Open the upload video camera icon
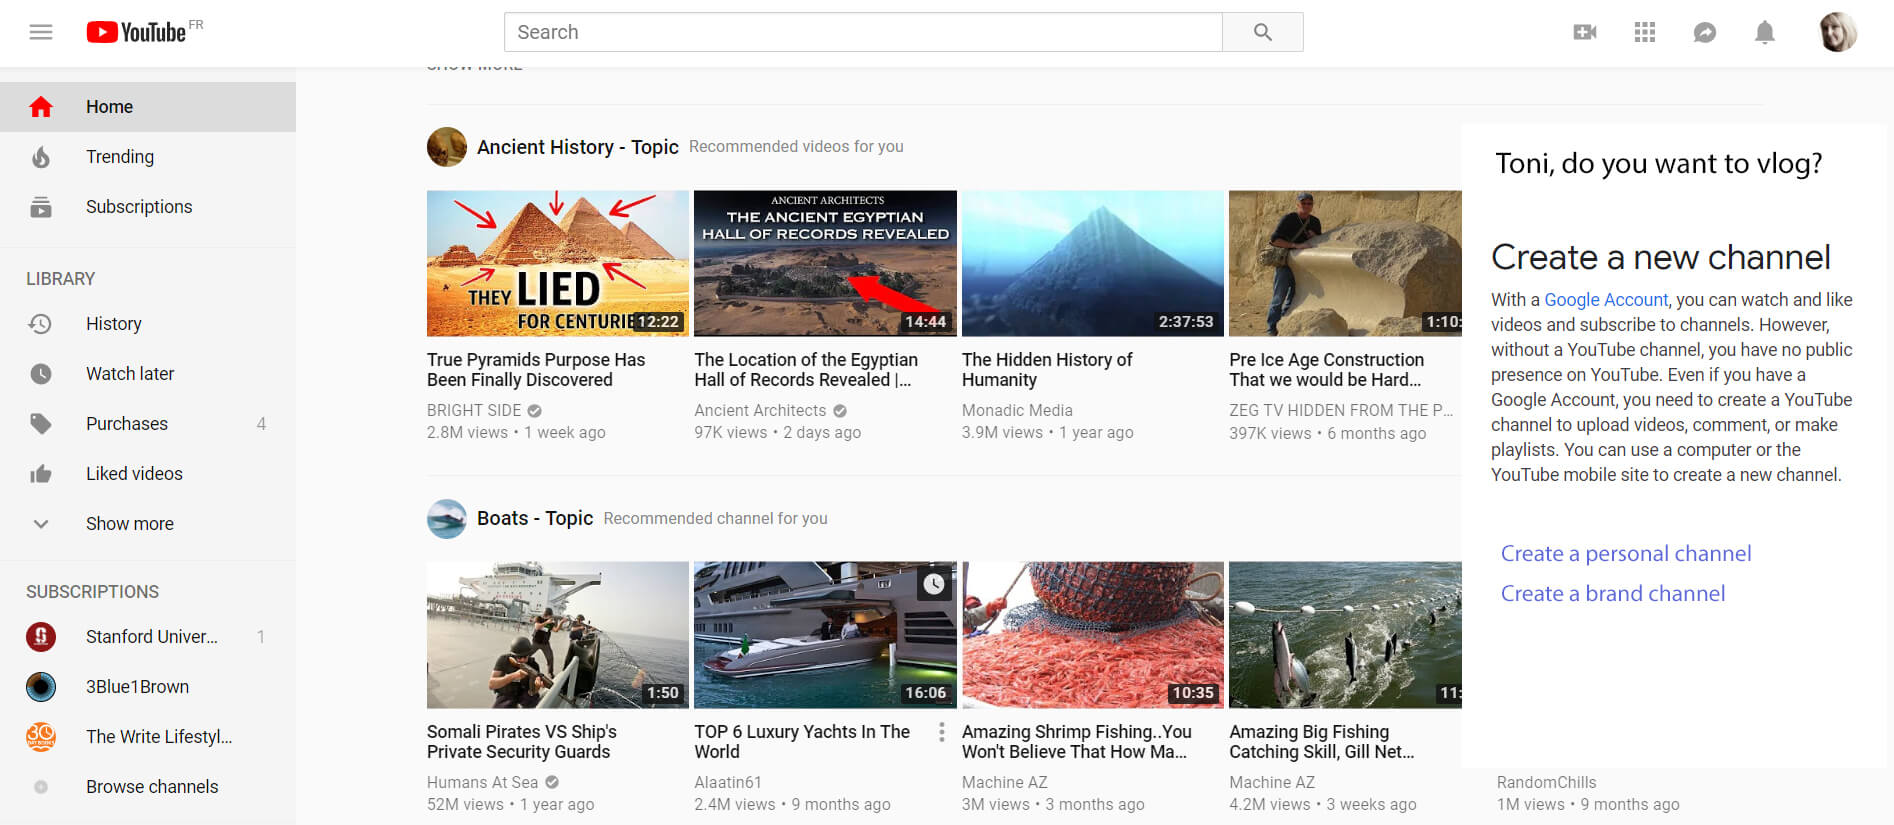This screenshot has height=825, width=1894. click(x=1585, y=32)
